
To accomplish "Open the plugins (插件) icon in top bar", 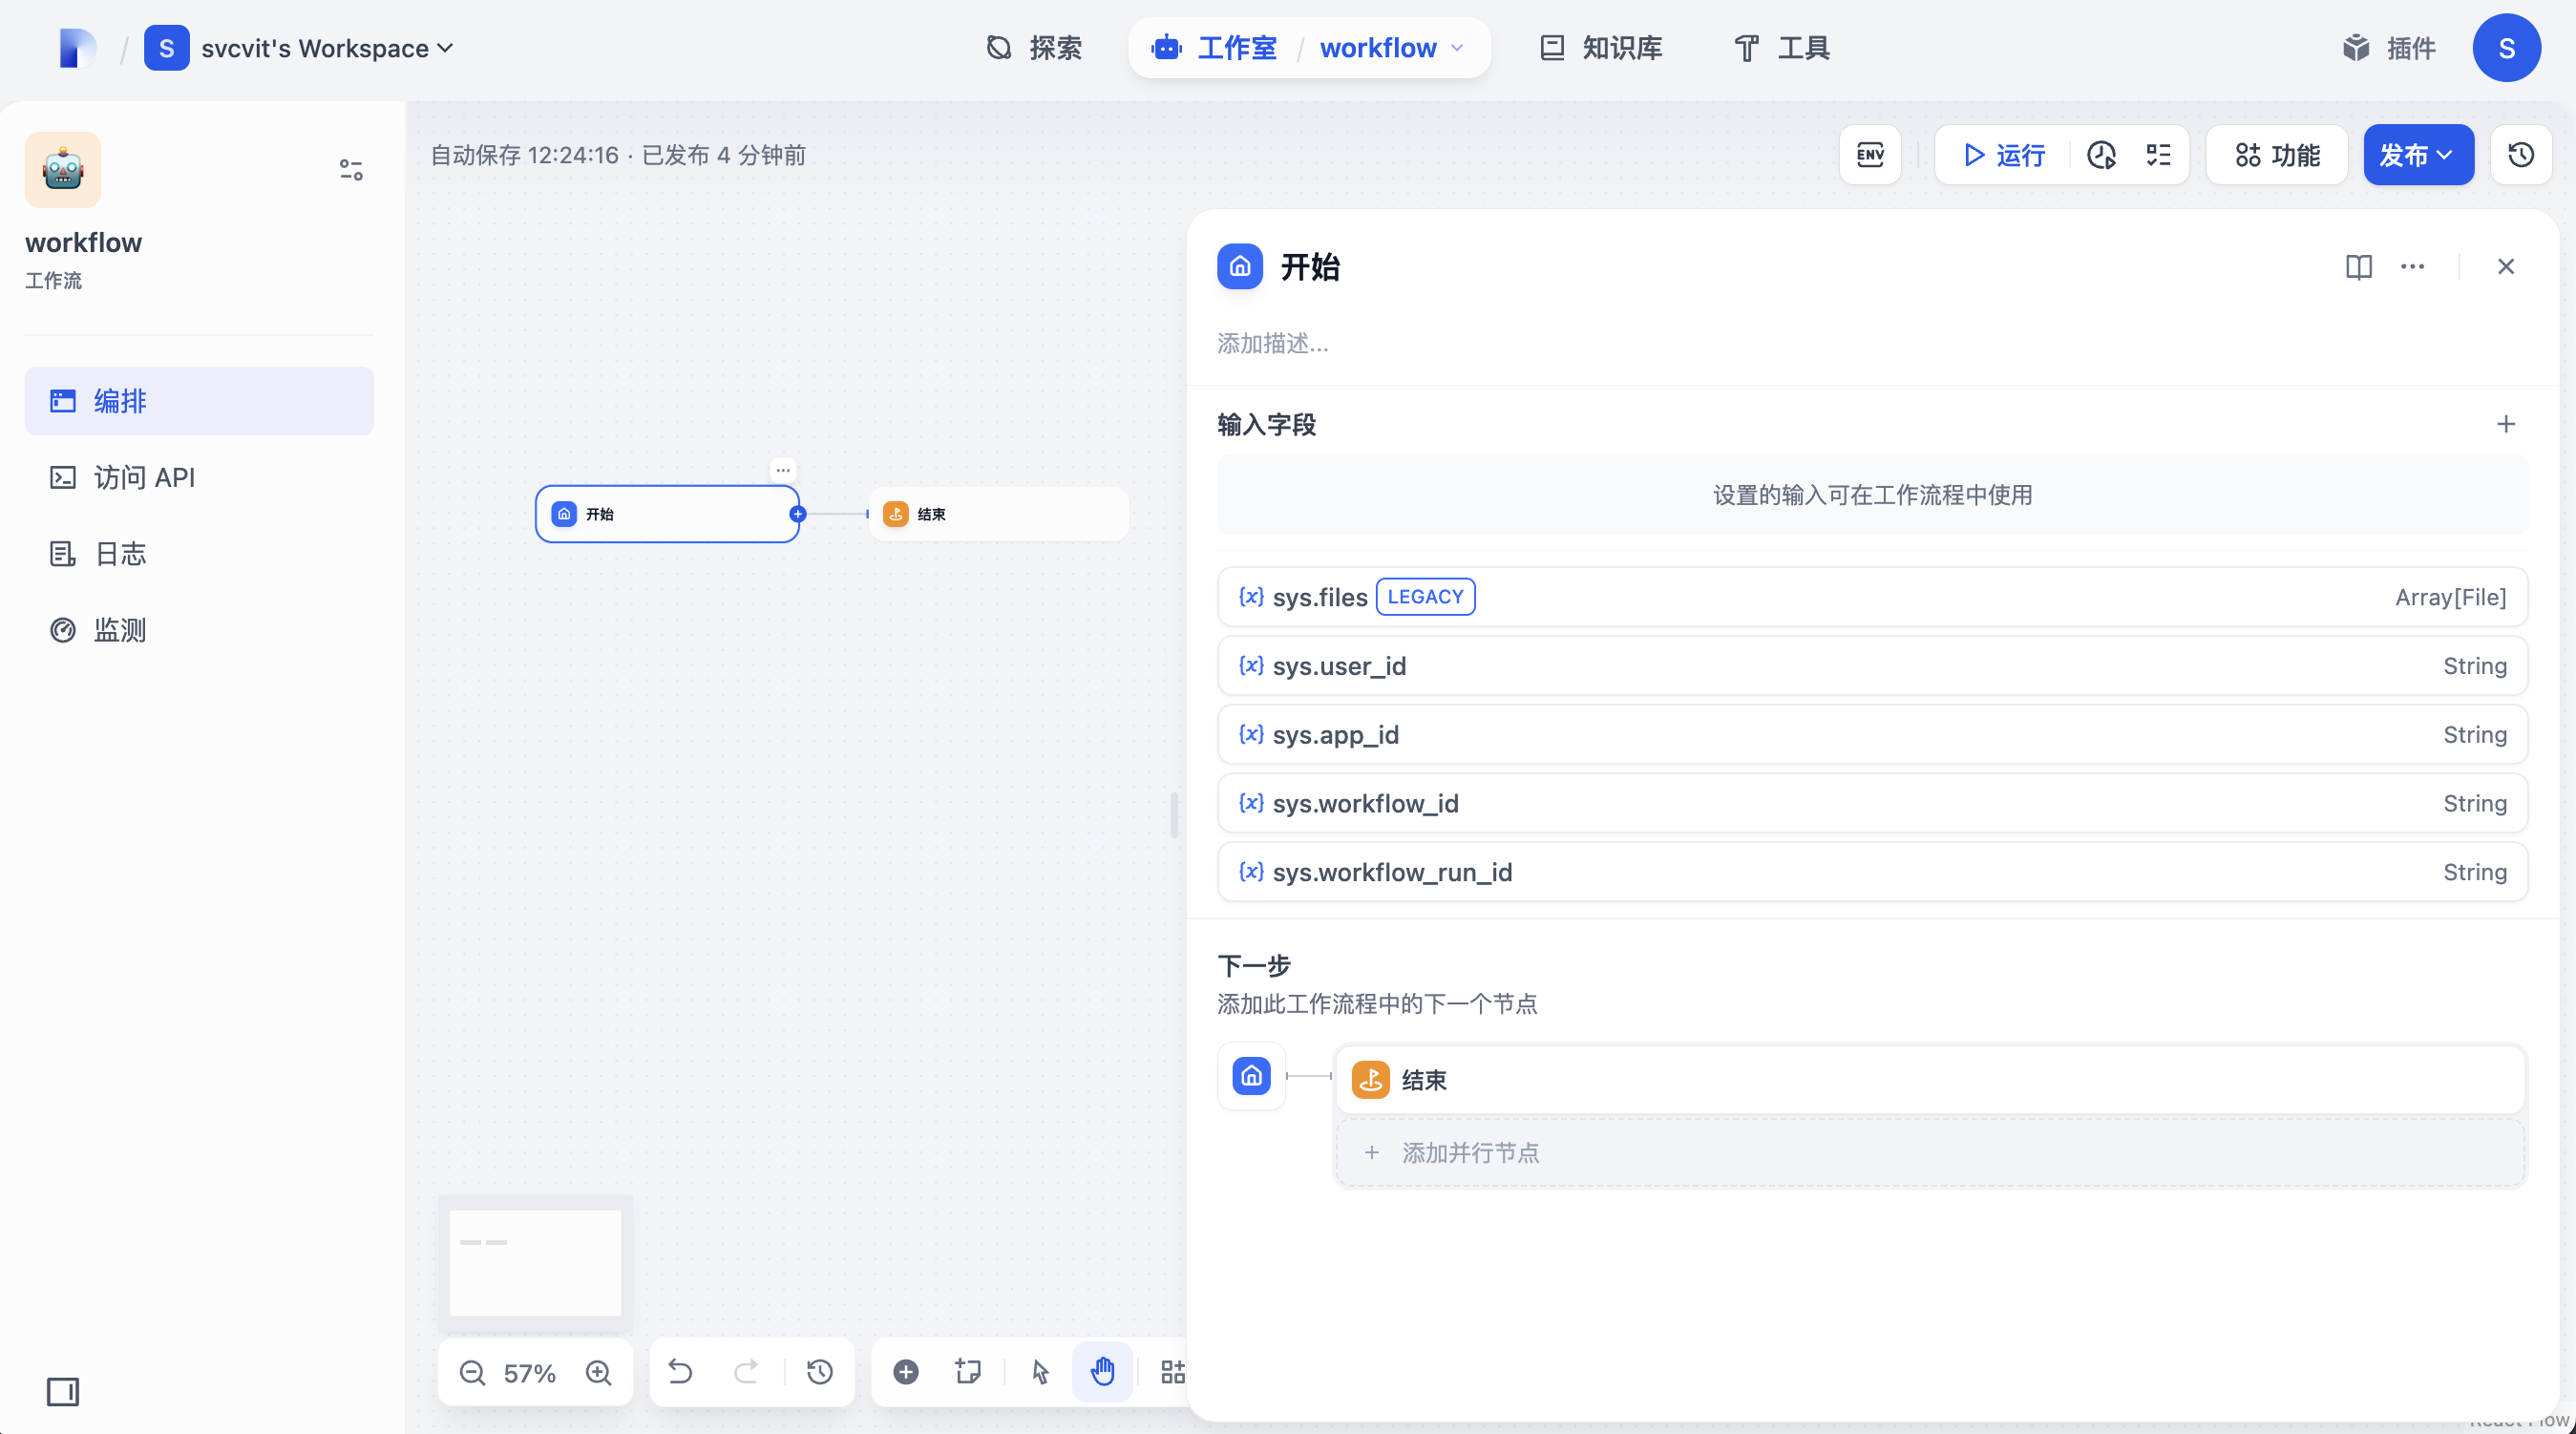I will (x=2356, y=48).
